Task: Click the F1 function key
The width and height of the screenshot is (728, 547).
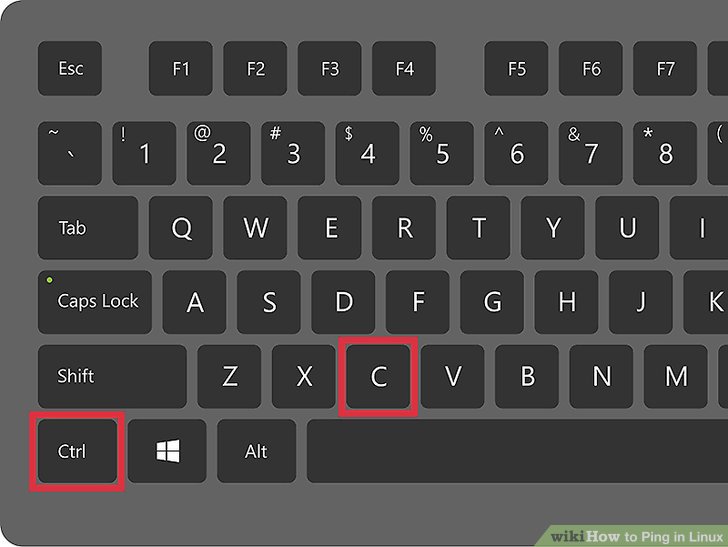Action: click(181, 68)
